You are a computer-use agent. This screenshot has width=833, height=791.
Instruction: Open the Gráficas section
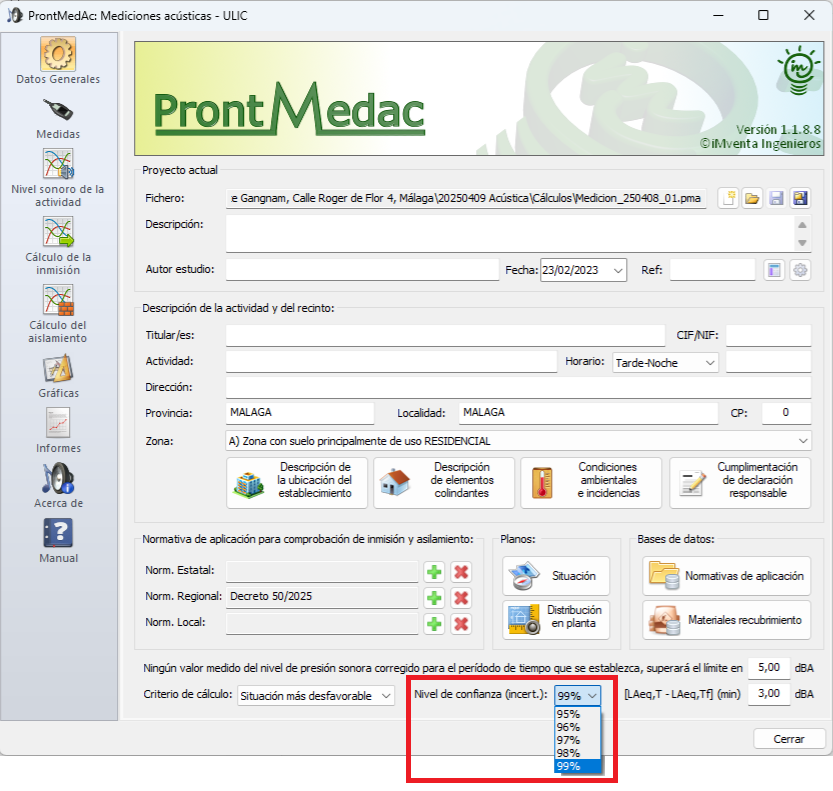tap(58, 376)
